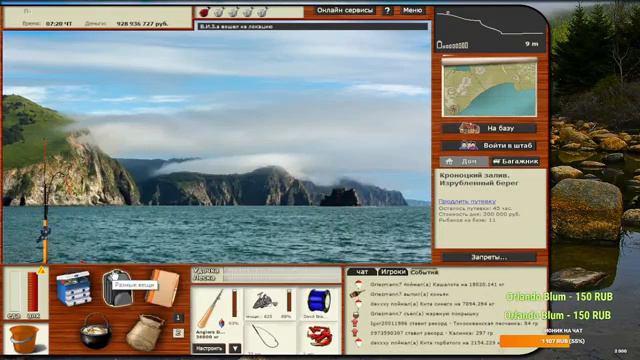Open Онлайн сервисы menu
Image resolution: width=640 pixels, height=360 pixels.
(344, 11)
